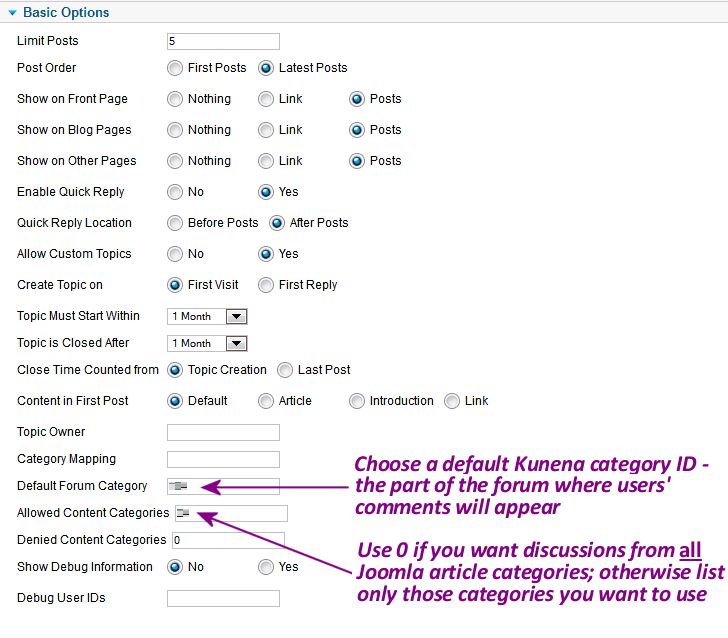Click the Limit Posts input field
This screenshot has width=728, height=638.
(223, 42)
